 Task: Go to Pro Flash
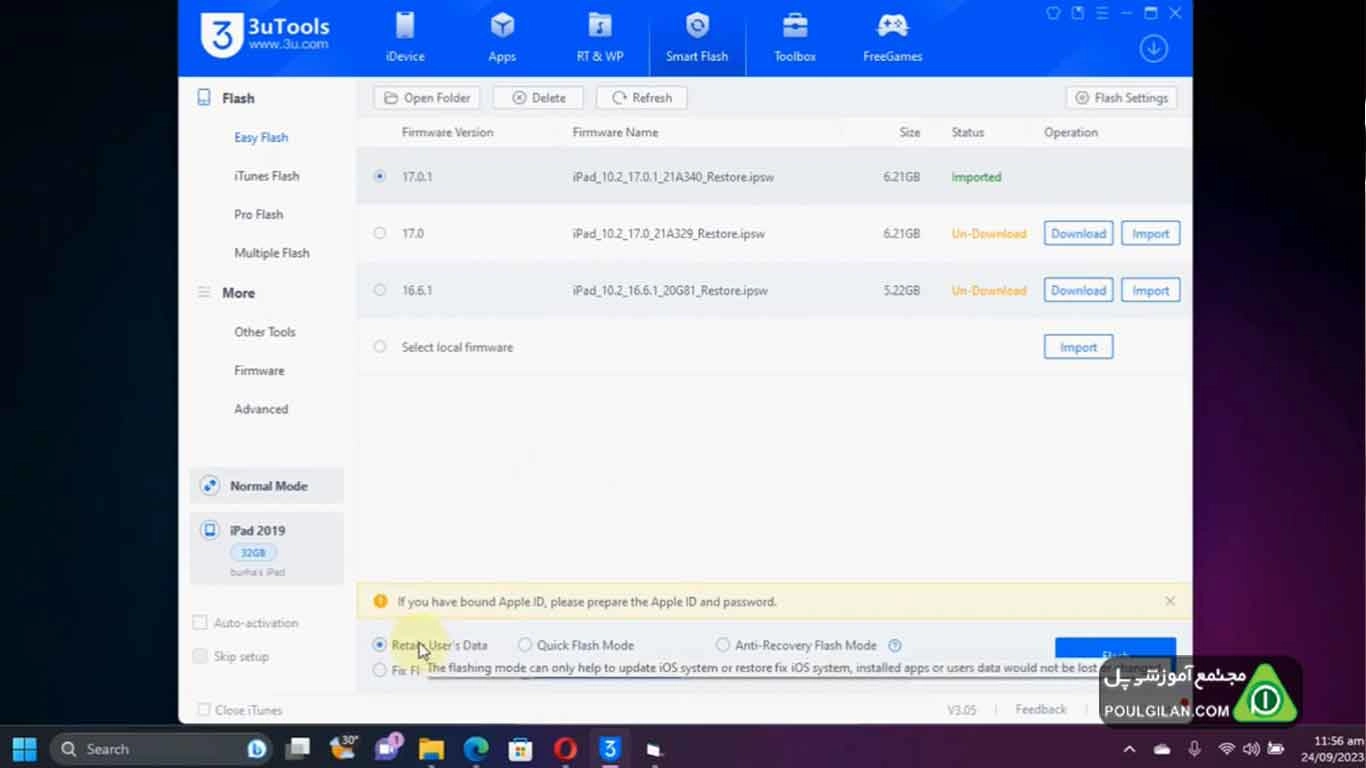click(x=258, y=214)
